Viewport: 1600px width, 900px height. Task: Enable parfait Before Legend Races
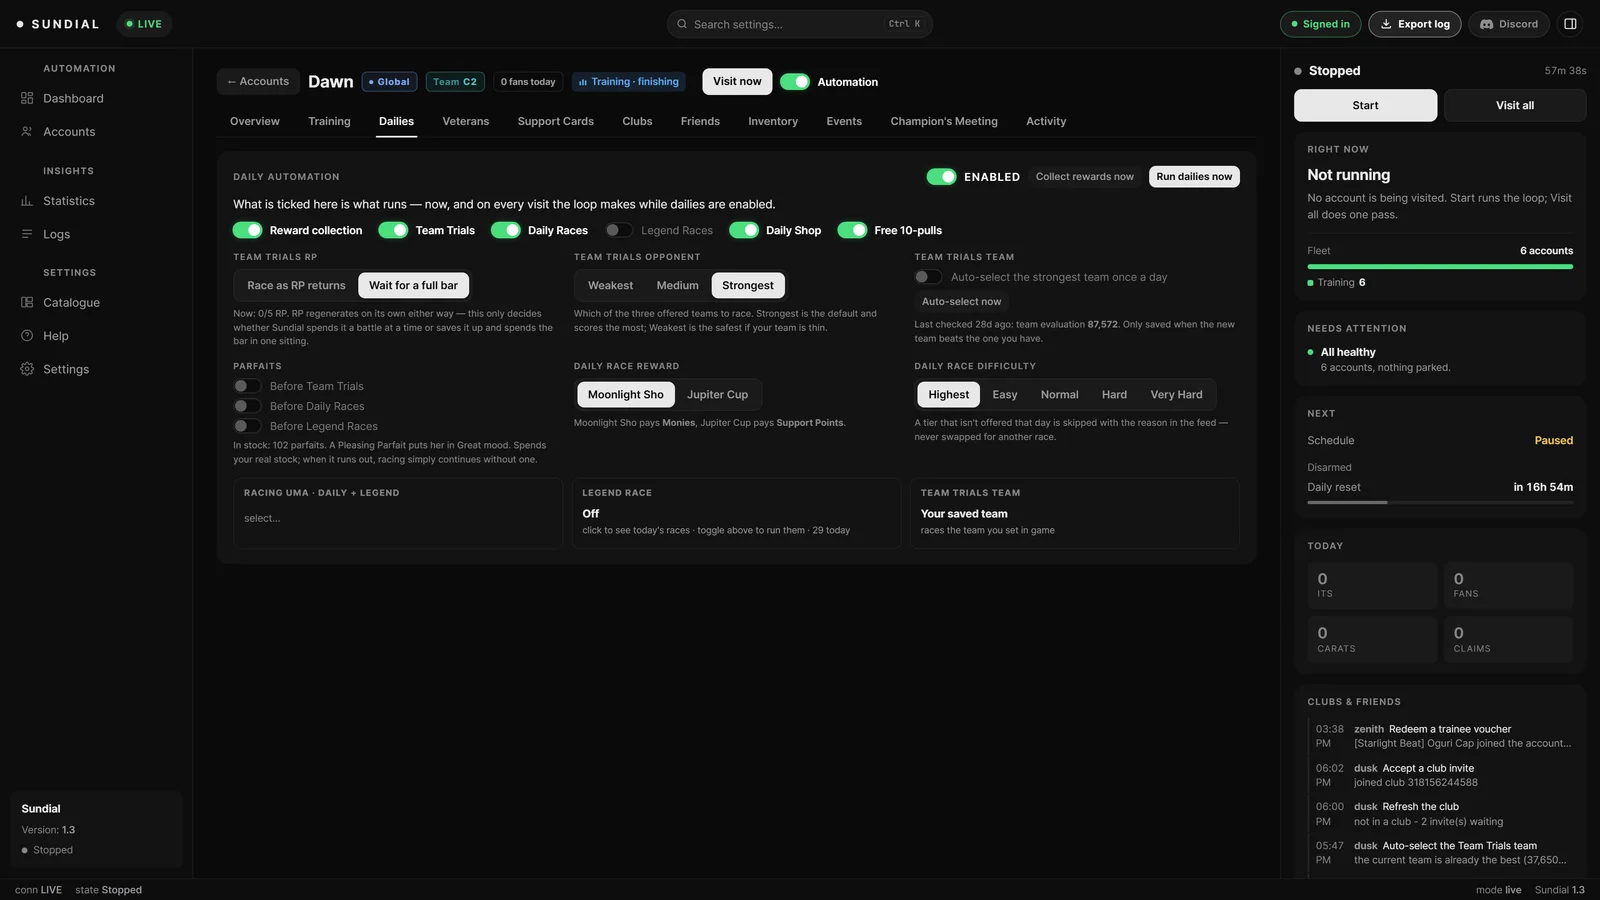point(247,426)
